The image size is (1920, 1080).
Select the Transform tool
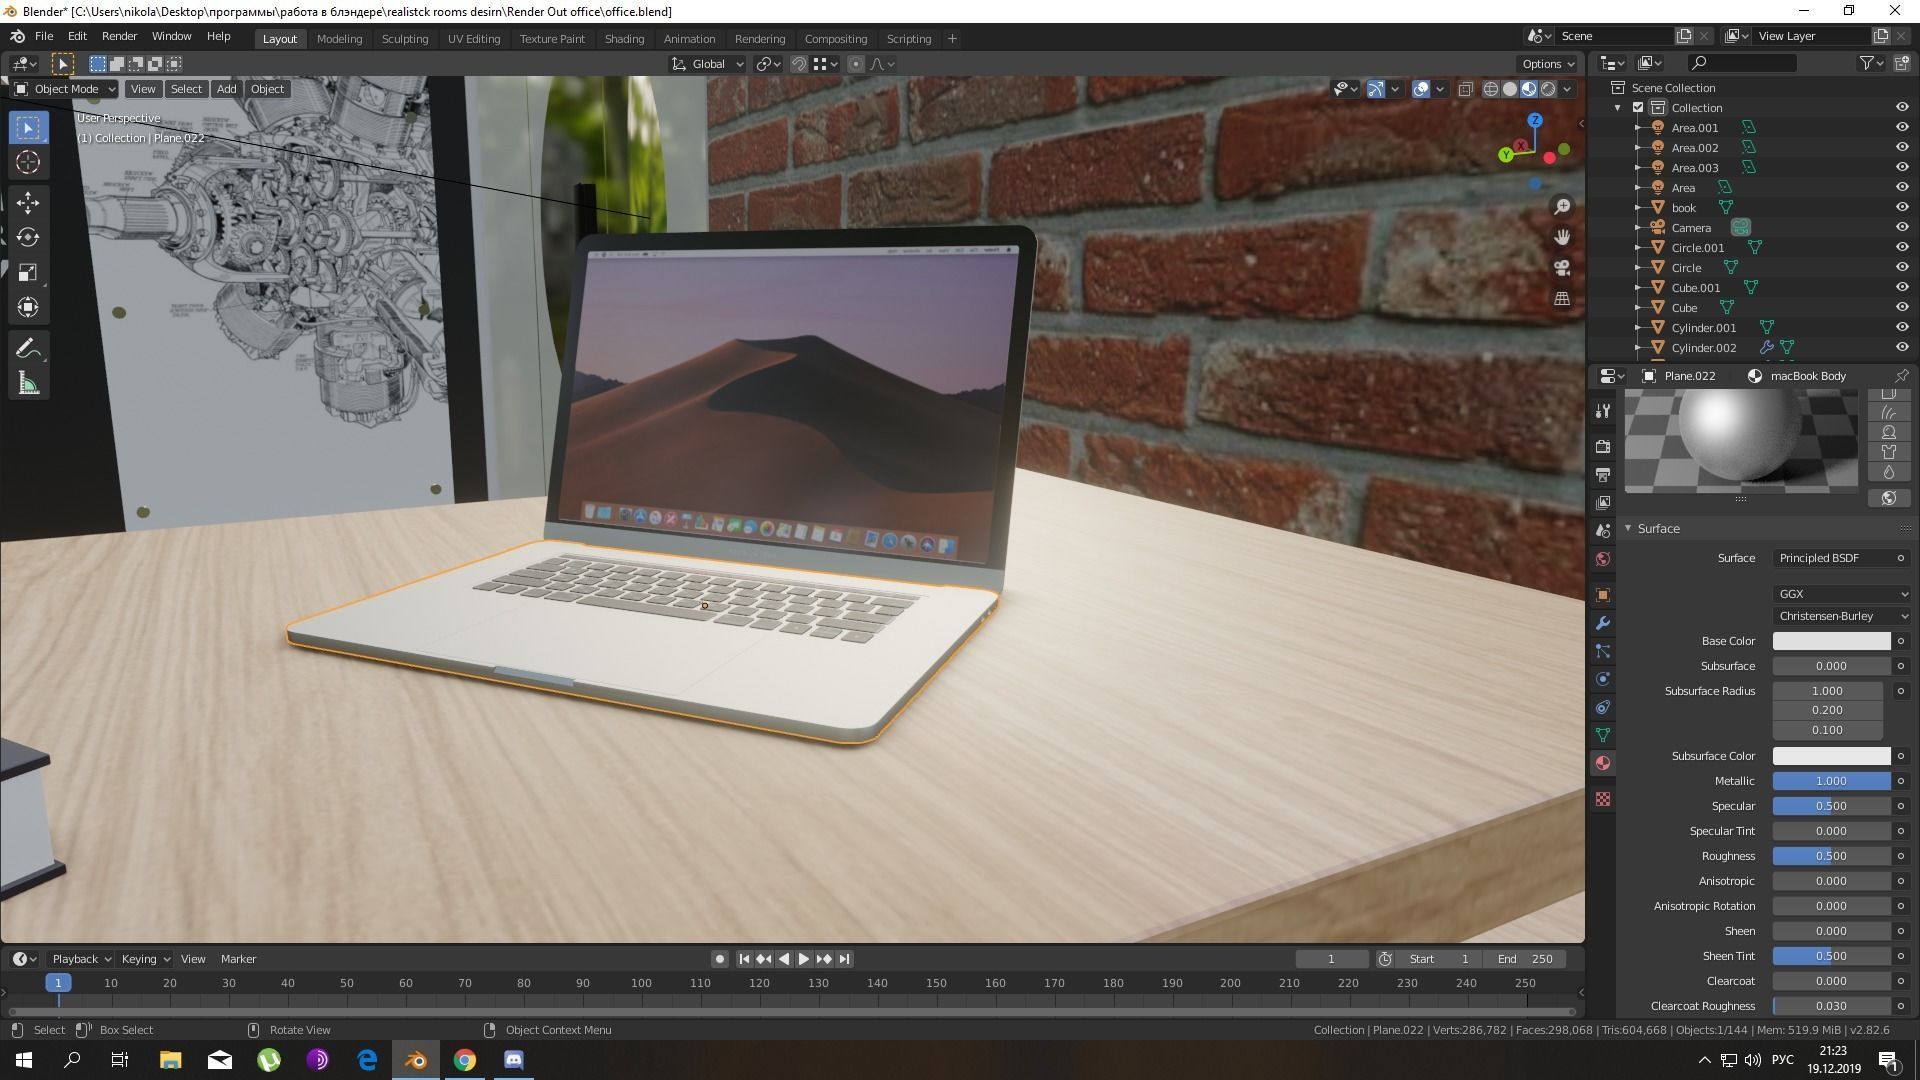pyautogui.click(x=28, y=308)
